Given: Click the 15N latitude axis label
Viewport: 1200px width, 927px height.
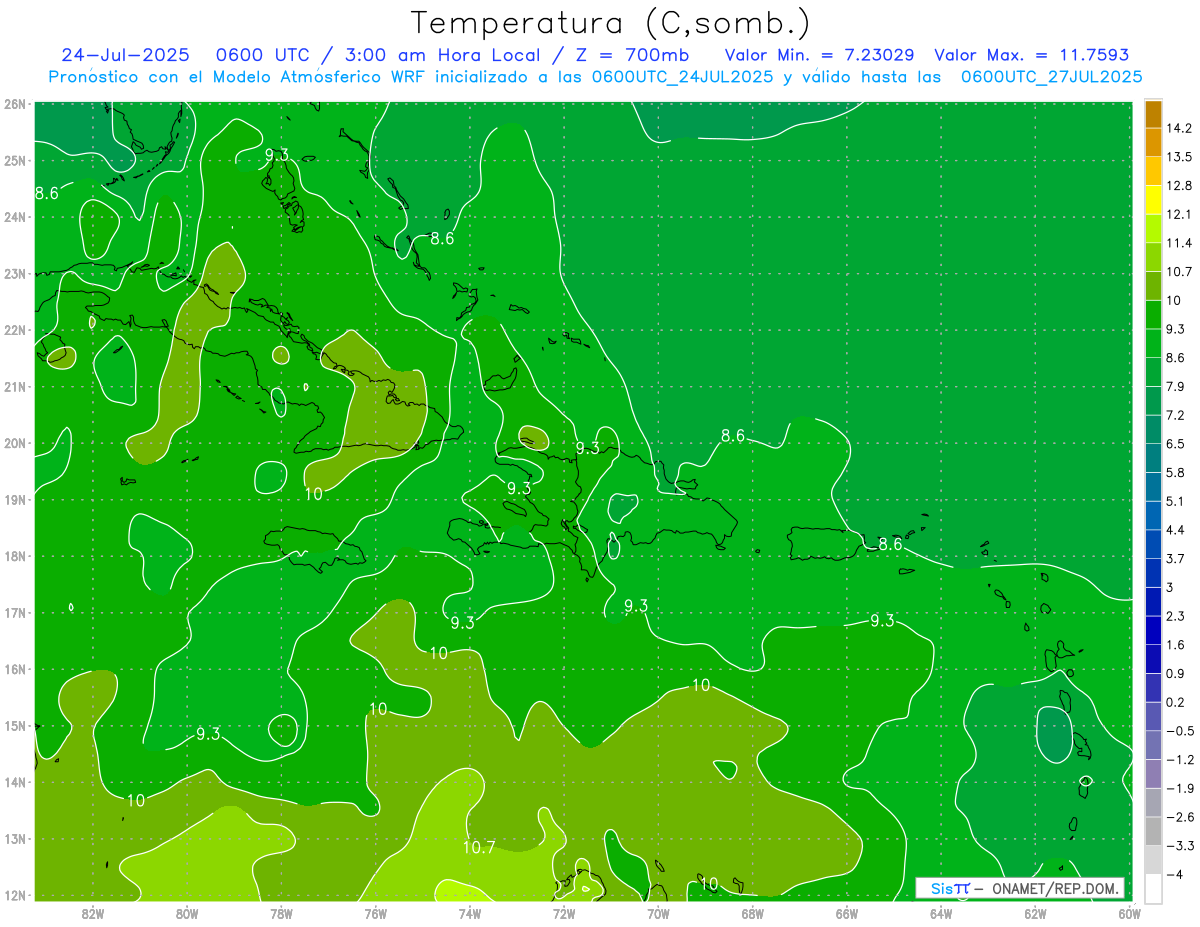Looking at the screenshot, I should [x=15, y=726].
